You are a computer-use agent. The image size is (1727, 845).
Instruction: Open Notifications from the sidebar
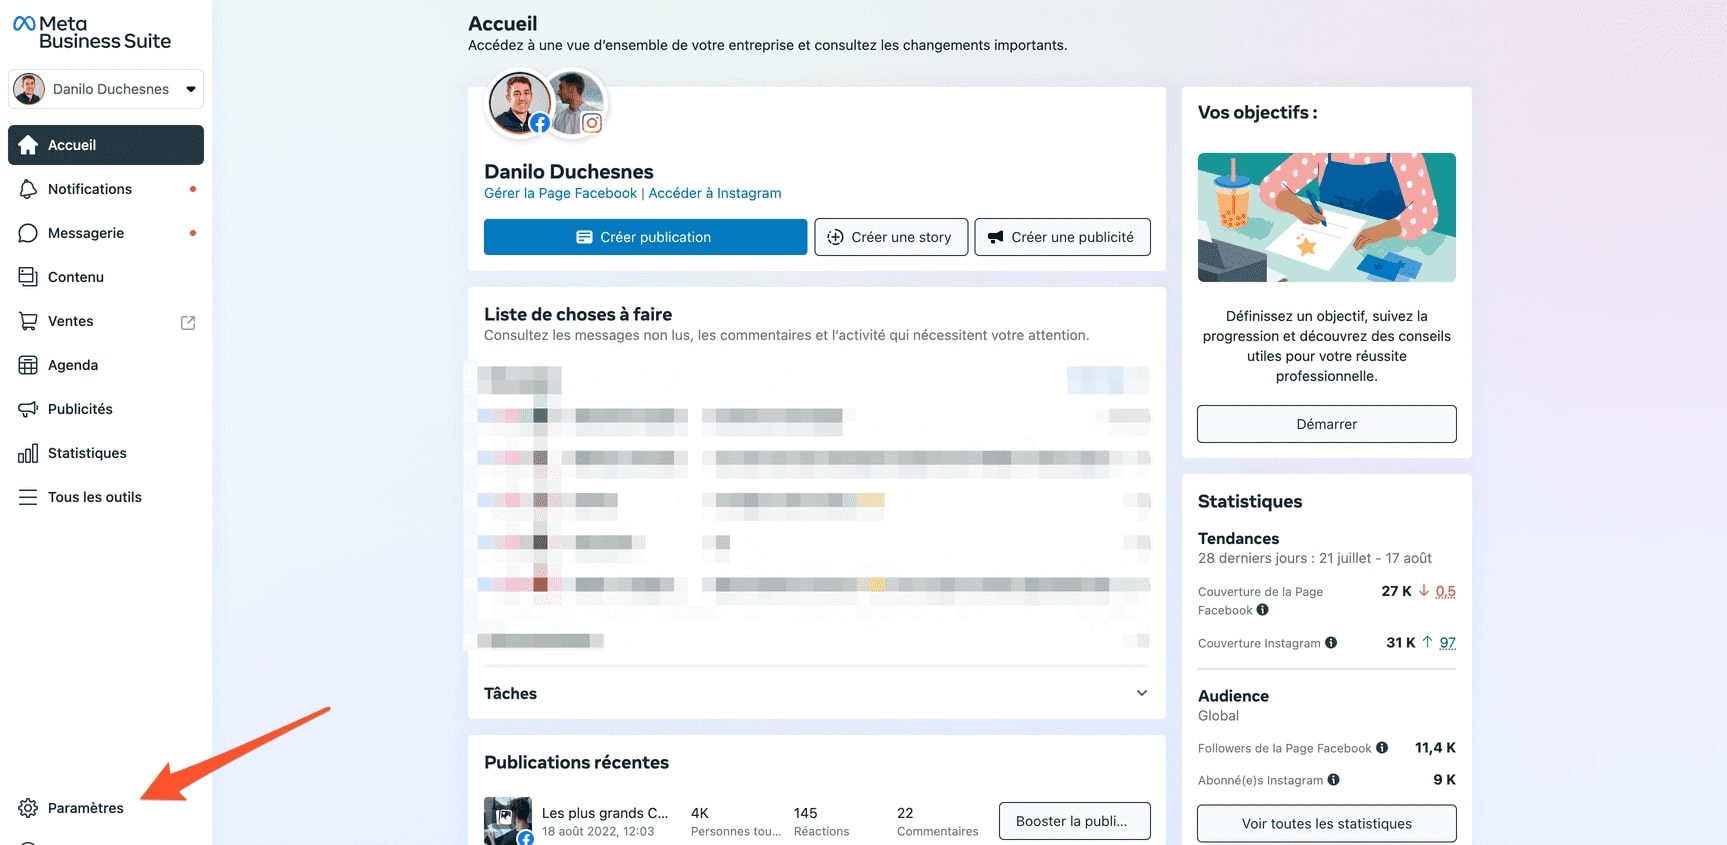[x=106, y=189]
